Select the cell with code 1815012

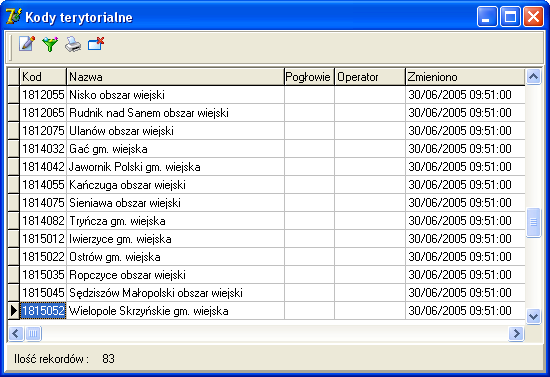tap(43, 239)
